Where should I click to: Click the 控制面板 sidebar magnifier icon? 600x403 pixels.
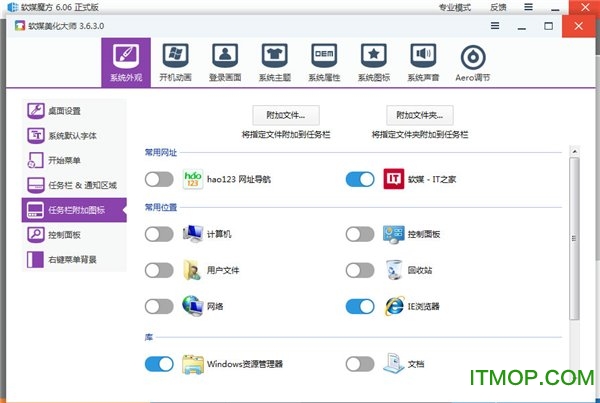[36, 235]
